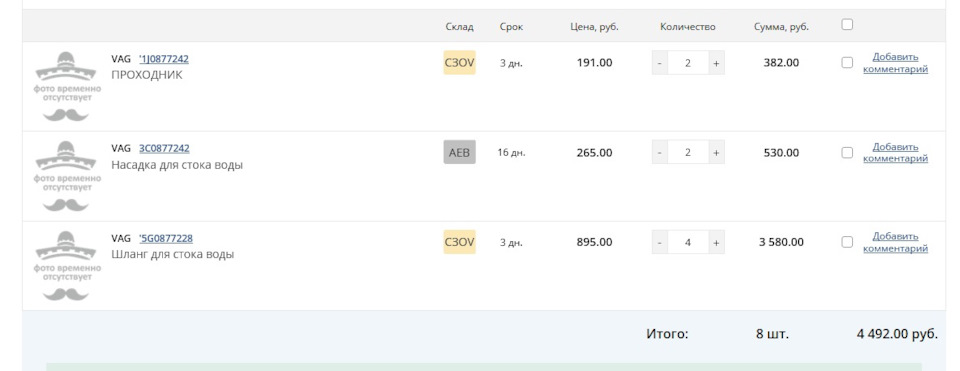Add comment to the ПРОХОДНИК item
The image size is (960, 371).
(x=895, y=62)
